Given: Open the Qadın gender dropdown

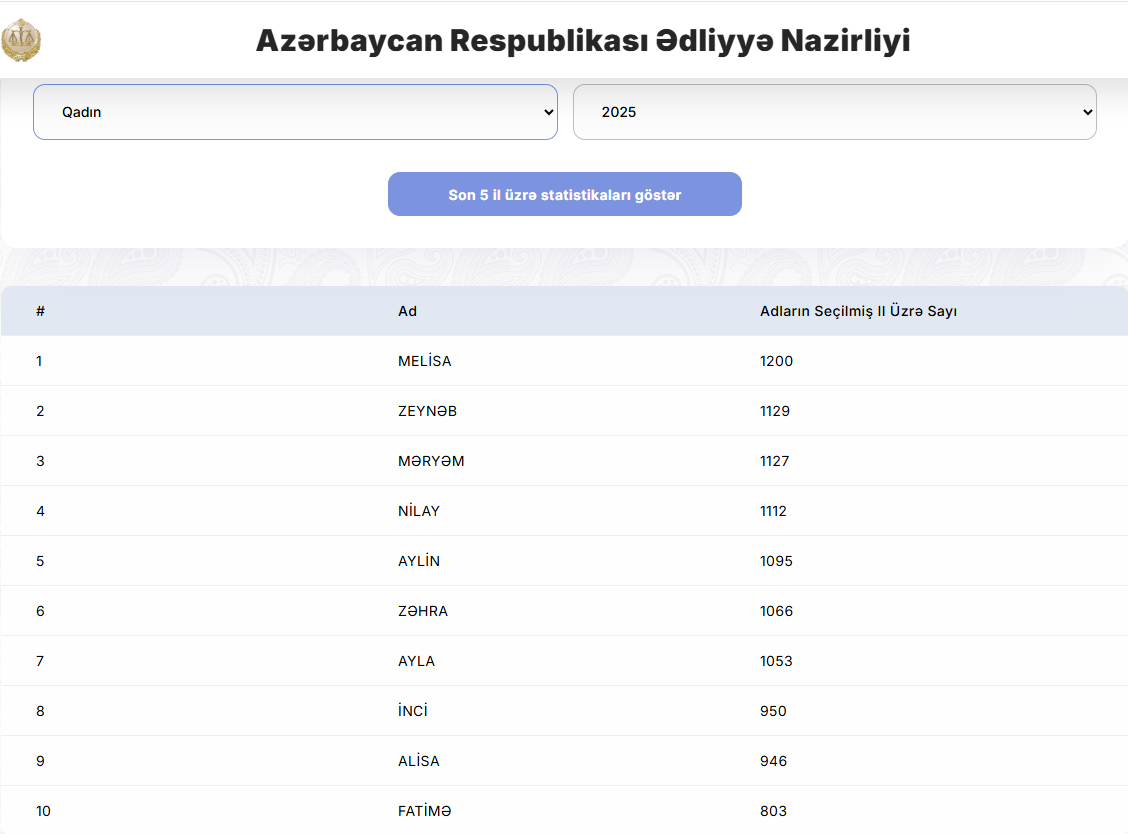Looking at the screenshot, I should (x=295, y=112).
